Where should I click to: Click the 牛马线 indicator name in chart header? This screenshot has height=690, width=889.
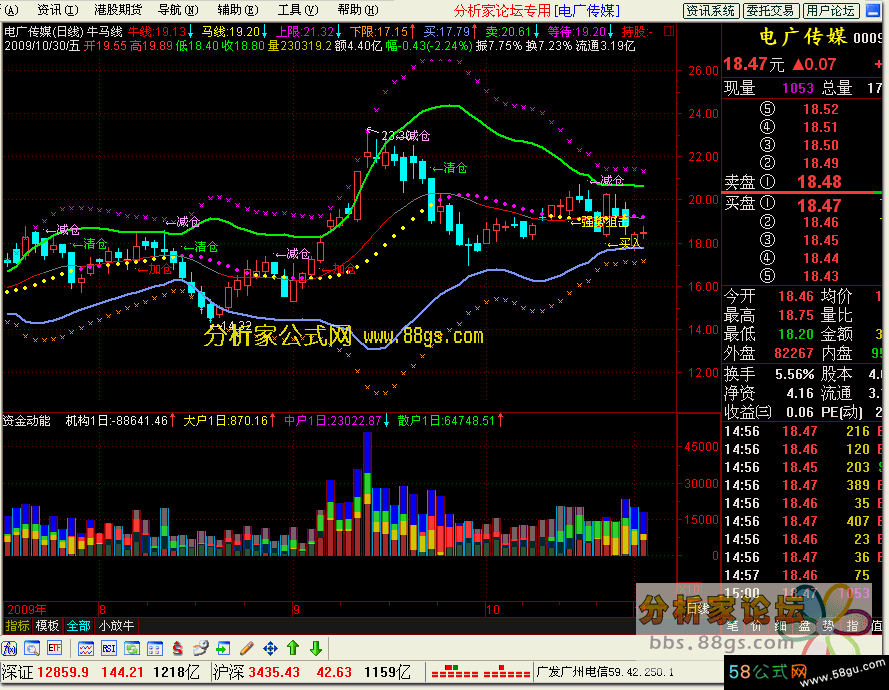(104, 32)
